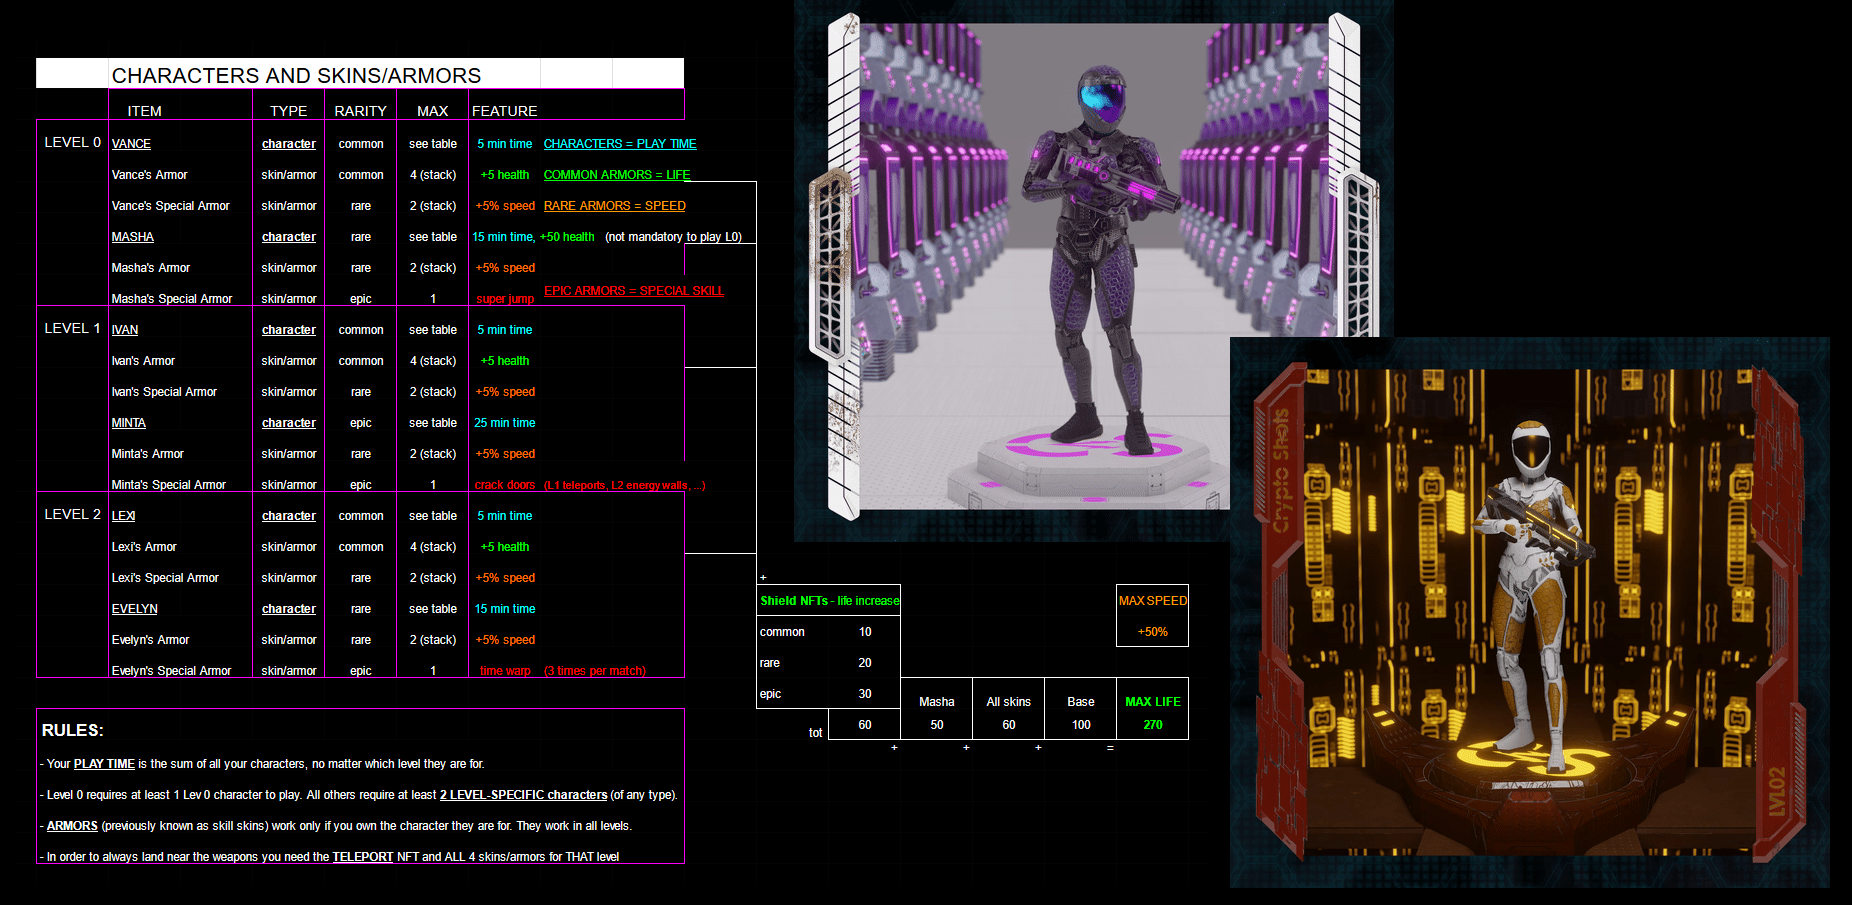Screen dimensions: 1852x905
Task: Select the 'CHARACTERS AND SKINS/ARMORS' title cell
Action: point(296,75)
